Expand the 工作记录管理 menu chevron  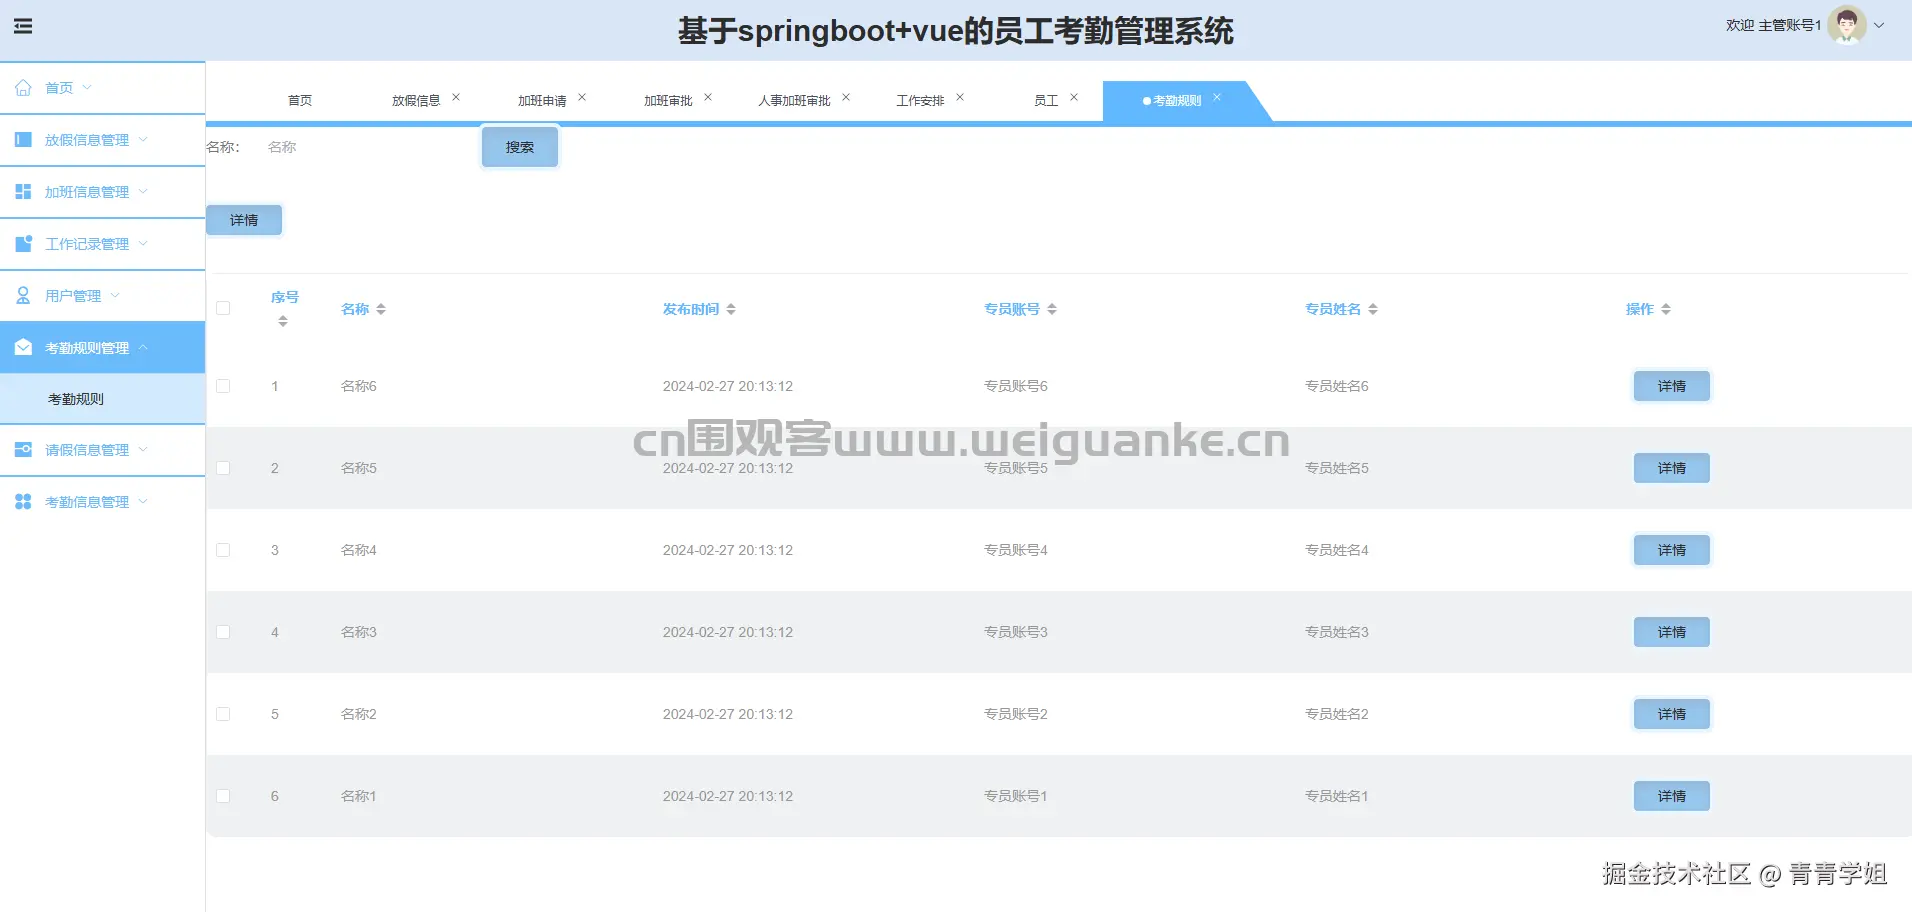[143, 243]
